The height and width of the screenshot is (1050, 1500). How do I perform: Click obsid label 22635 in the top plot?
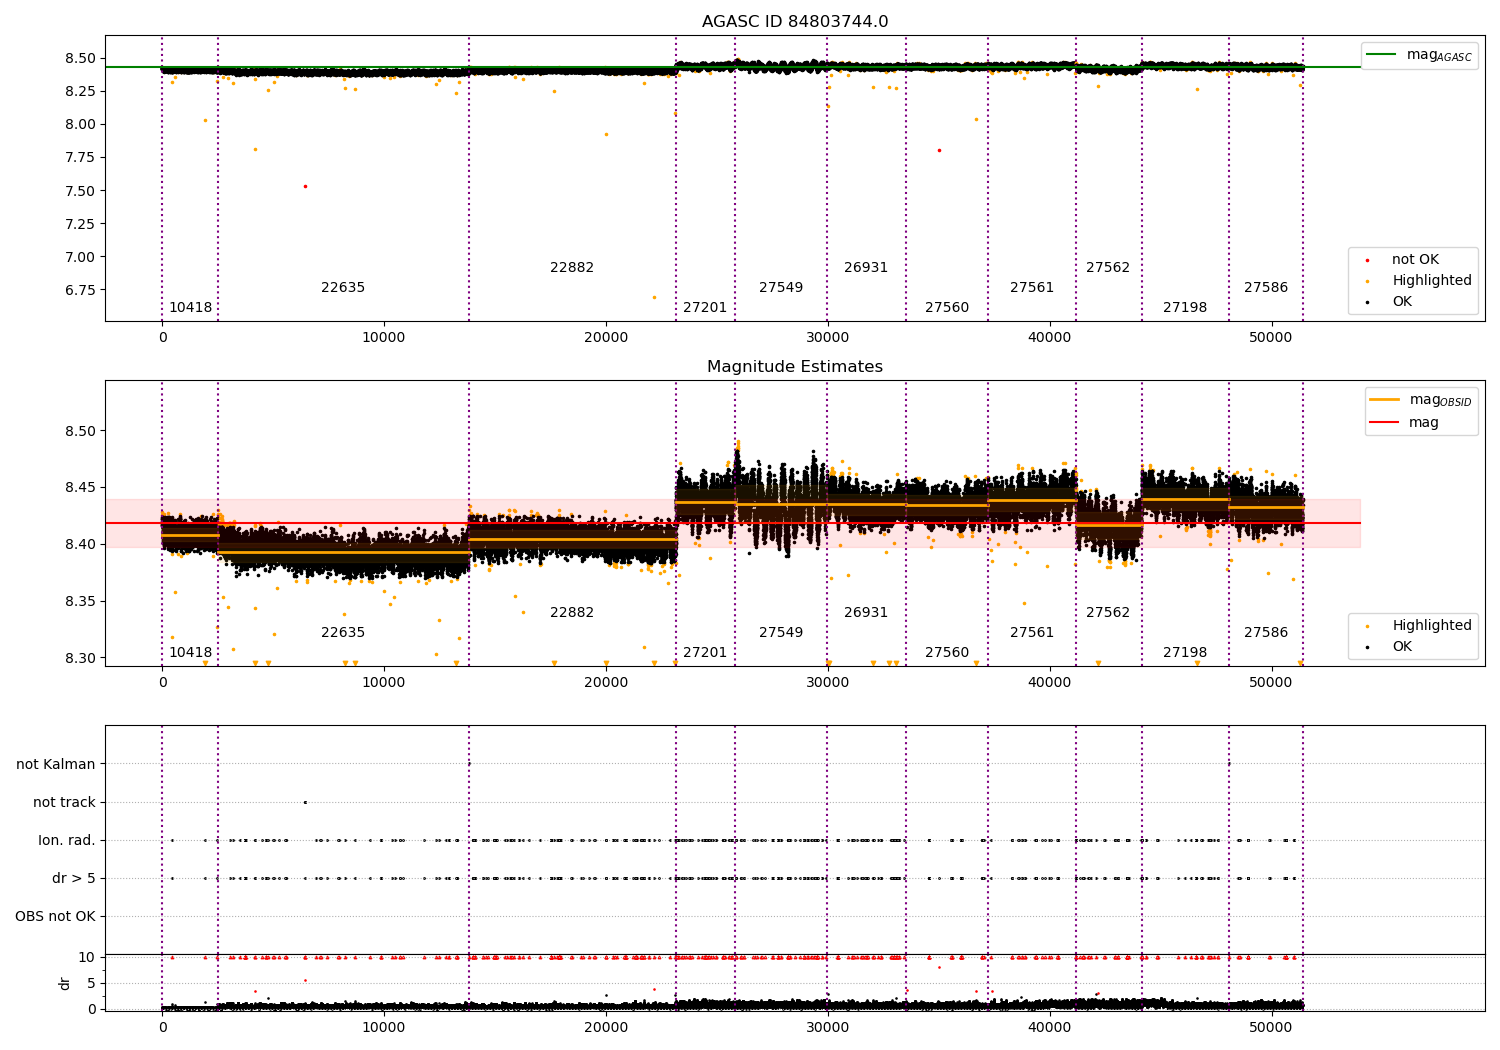pos(343,288)
